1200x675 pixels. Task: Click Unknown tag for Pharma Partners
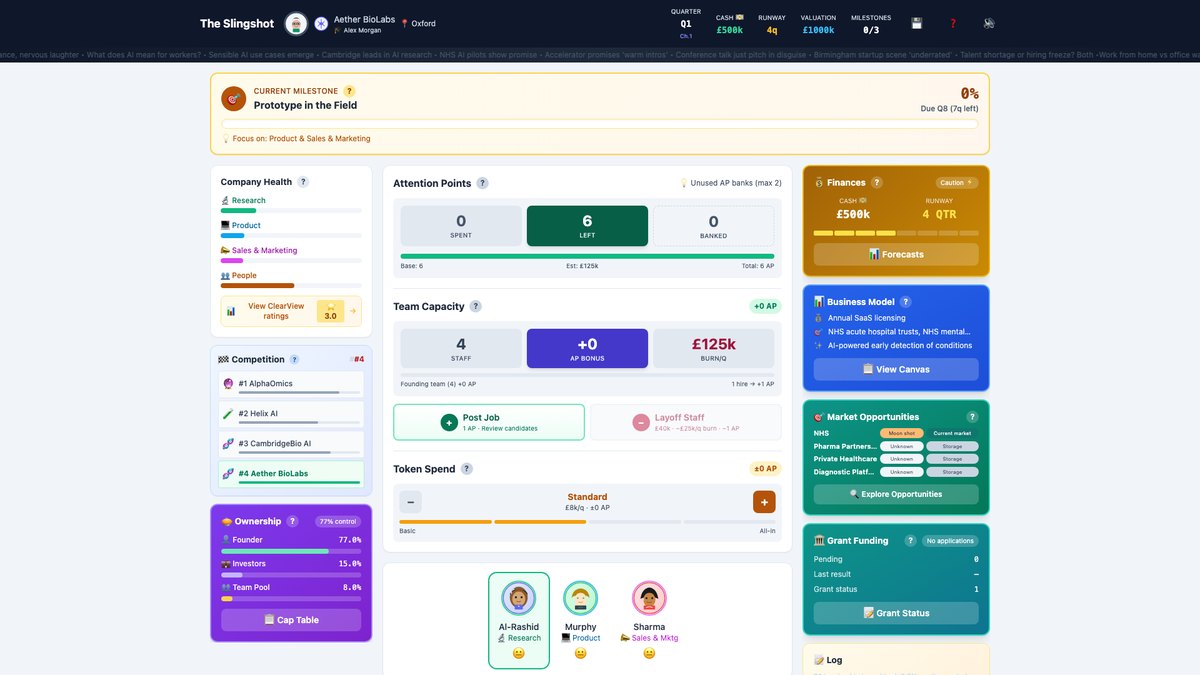point(902,446)
